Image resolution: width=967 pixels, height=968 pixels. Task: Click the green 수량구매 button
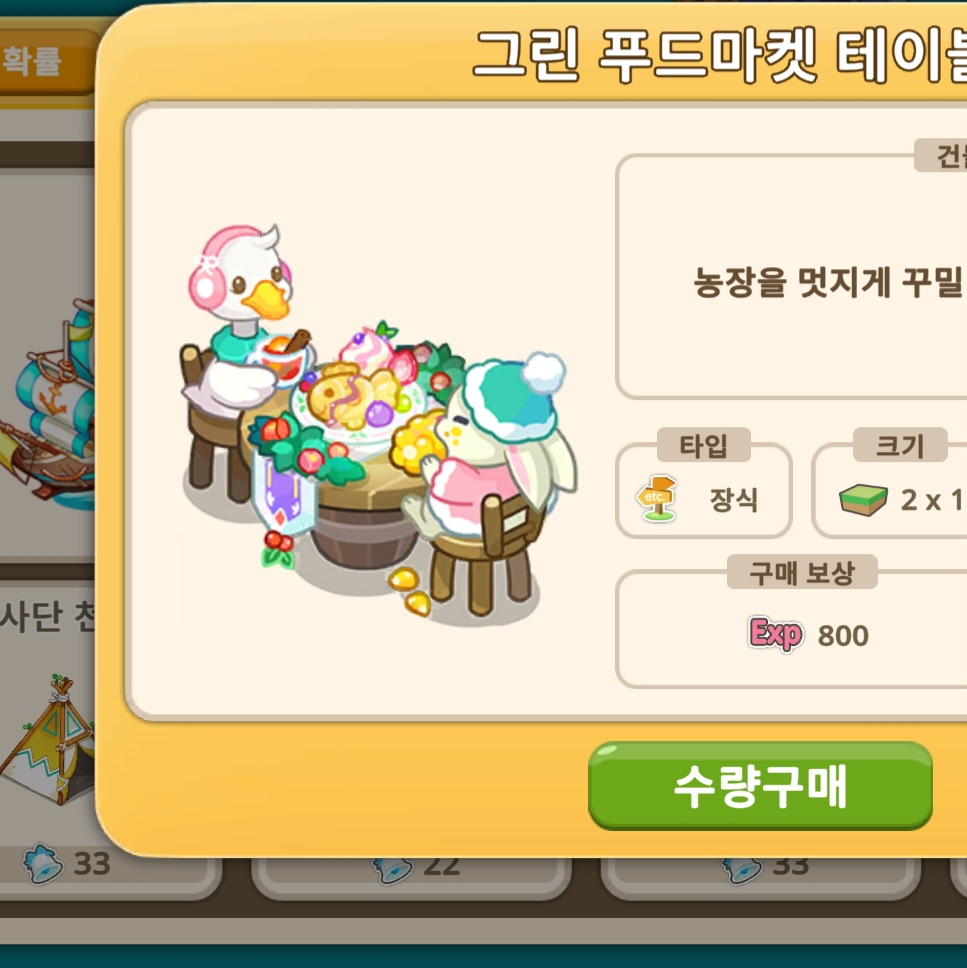pyautogui.click(x=760, y=786)
